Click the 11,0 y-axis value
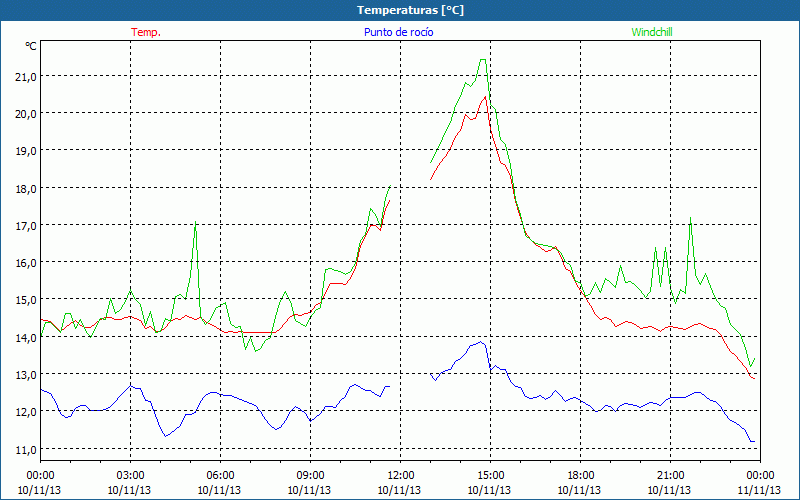Image resolution: width=800 pixels, height=500 pixels. (25, 449)
